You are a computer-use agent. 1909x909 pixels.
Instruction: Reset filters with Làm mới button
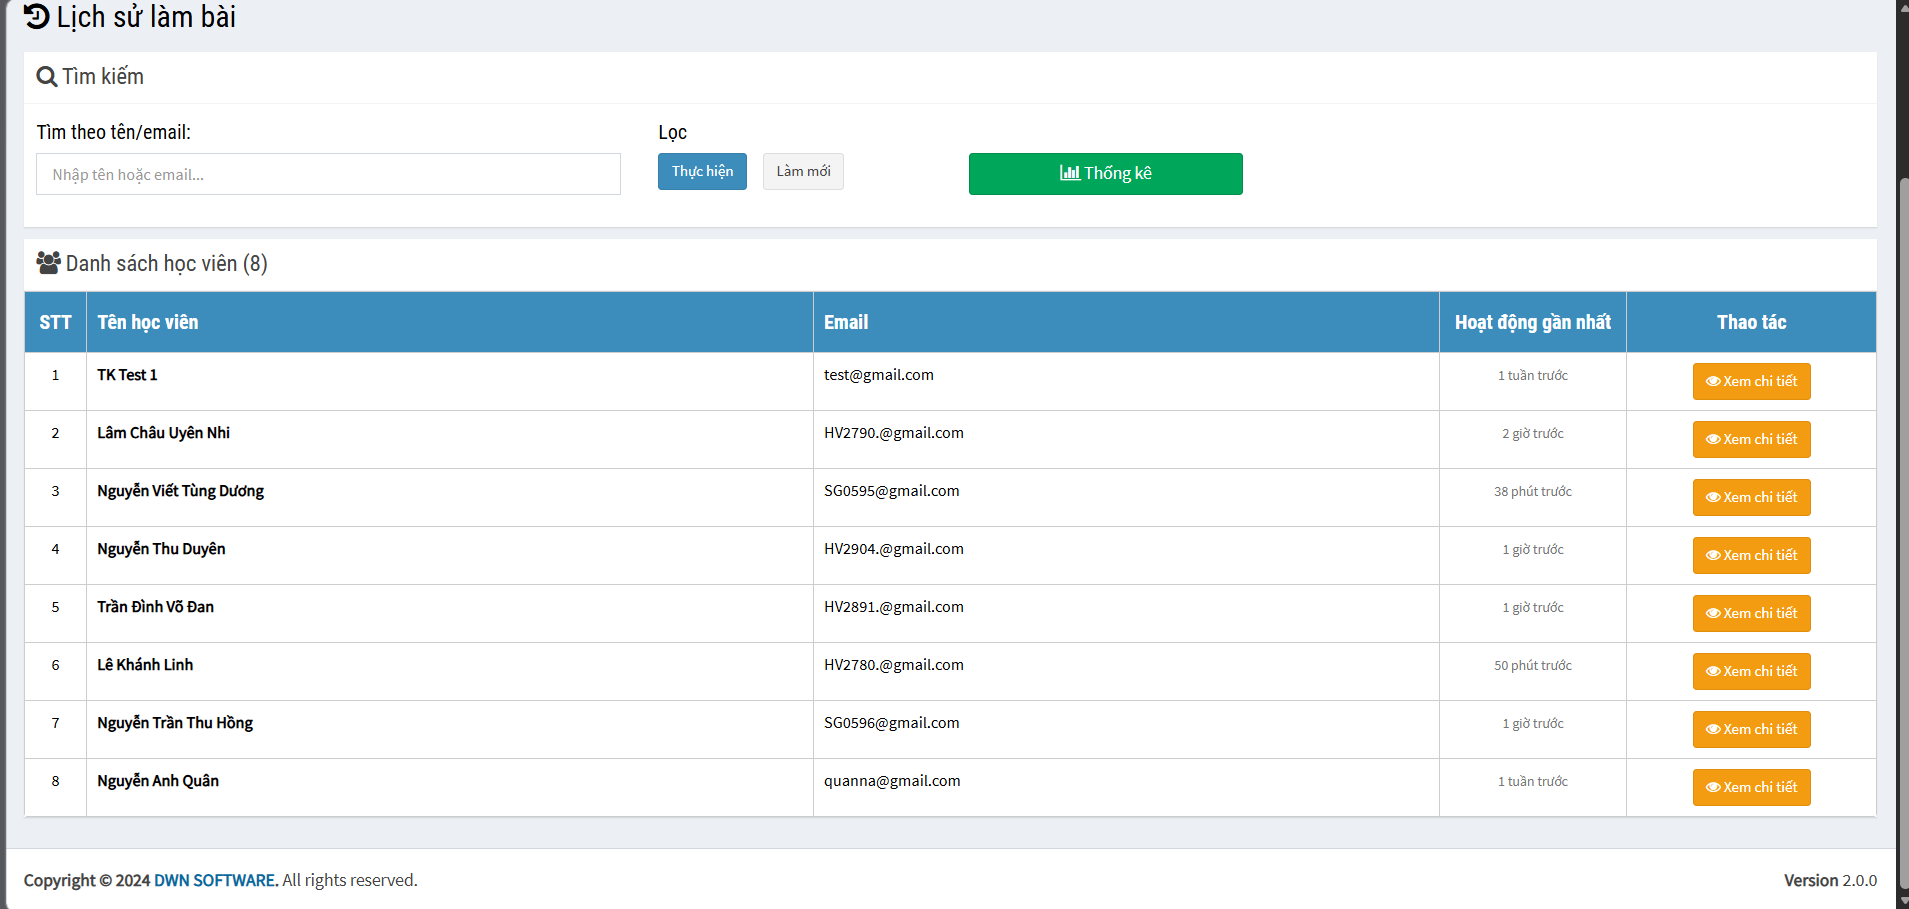803,171
